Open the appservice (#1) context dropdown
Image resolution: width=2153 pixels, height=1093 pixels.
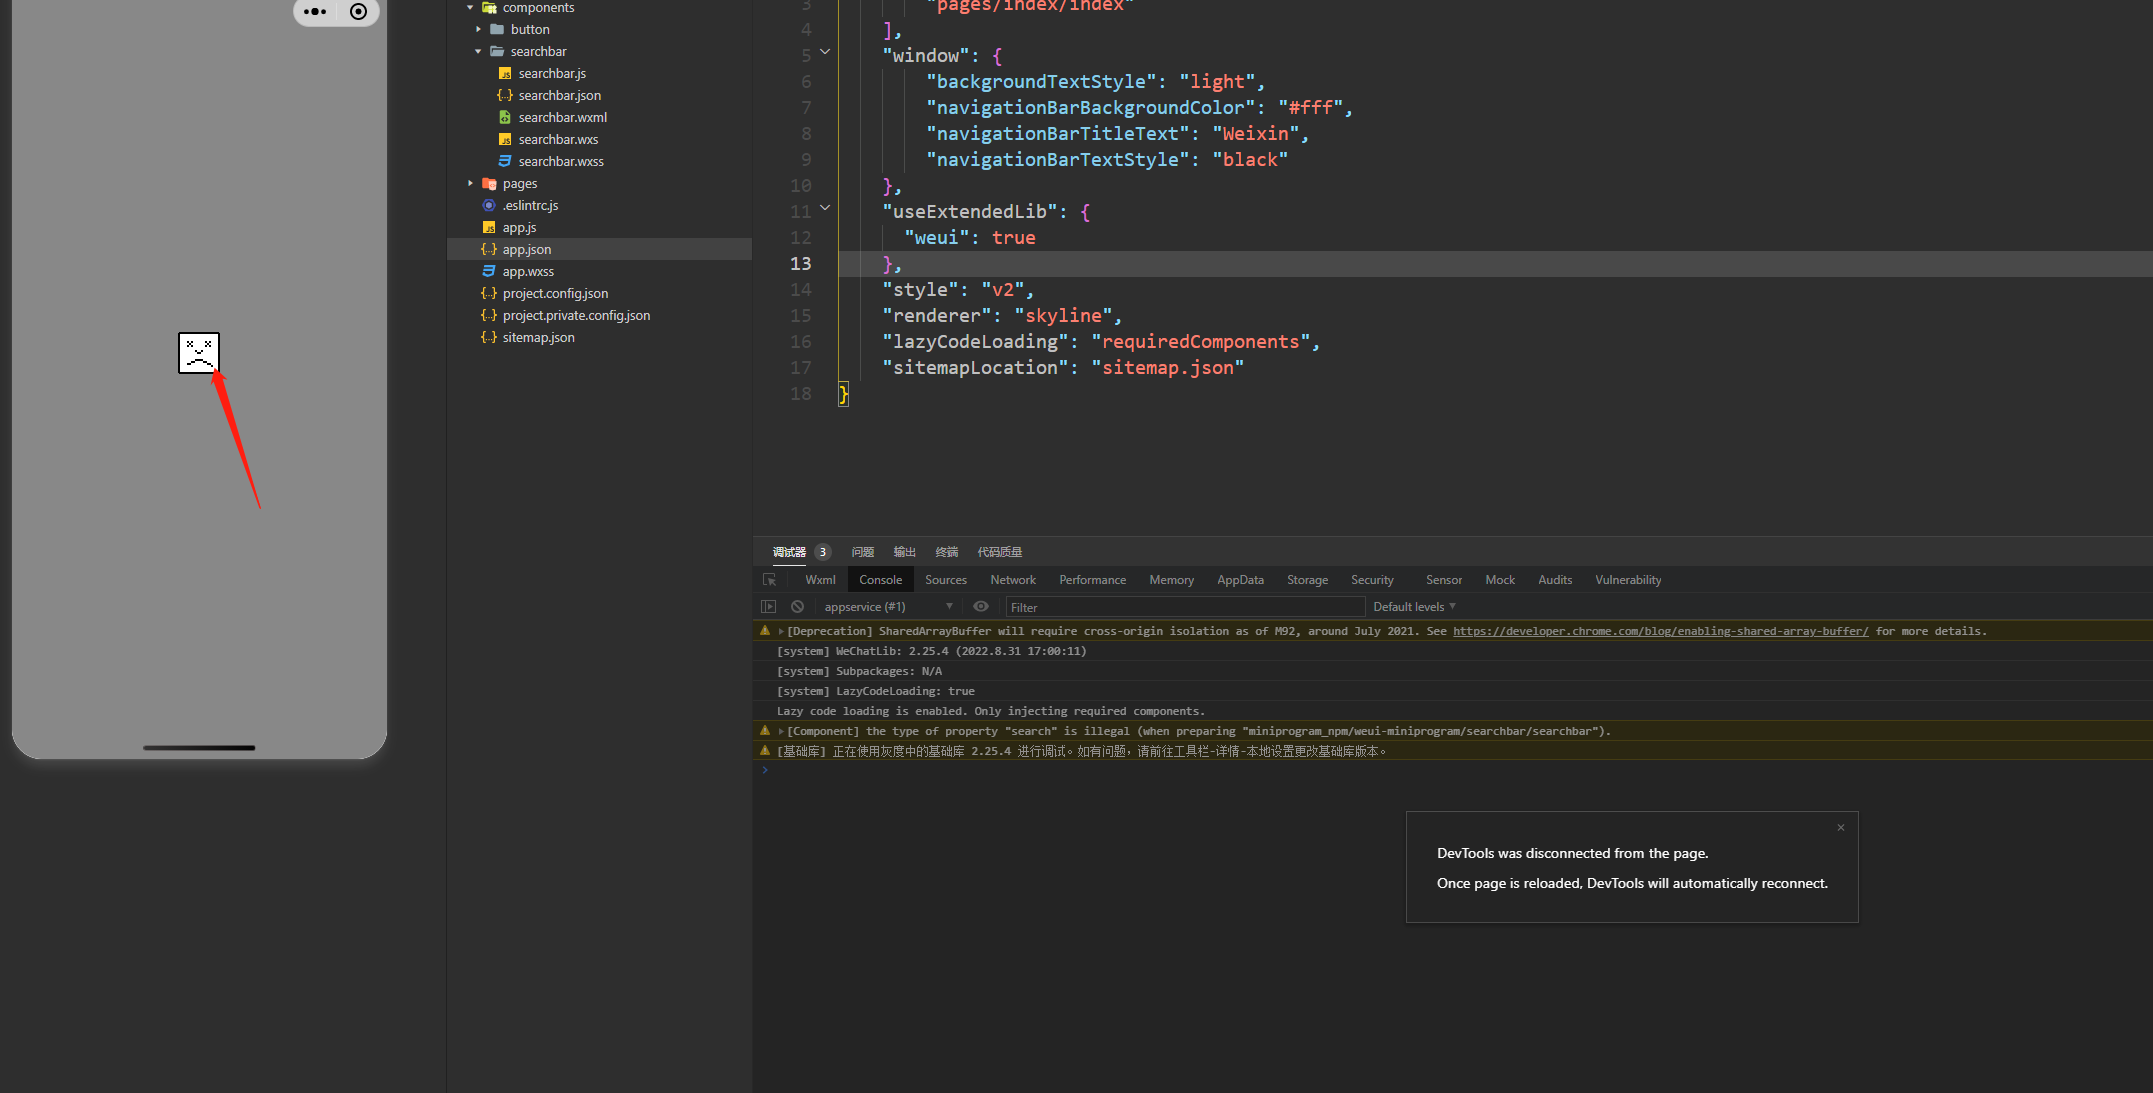tap(886, 607)
